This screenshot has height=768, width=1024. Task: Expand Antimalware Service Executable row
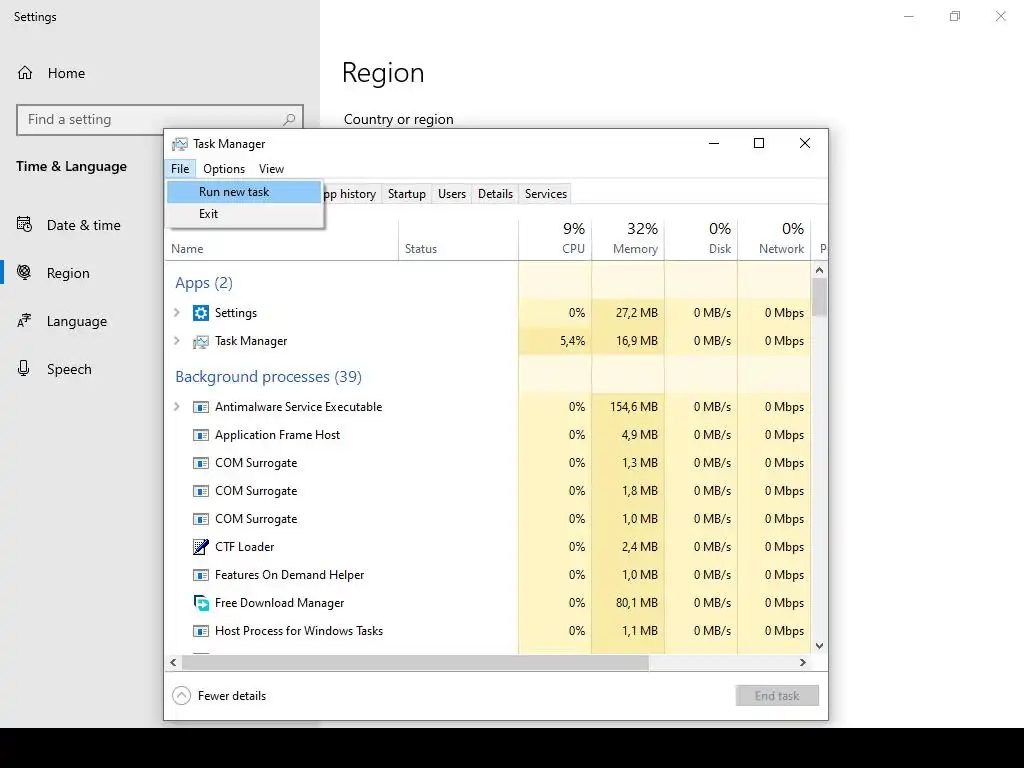[176, 406]
